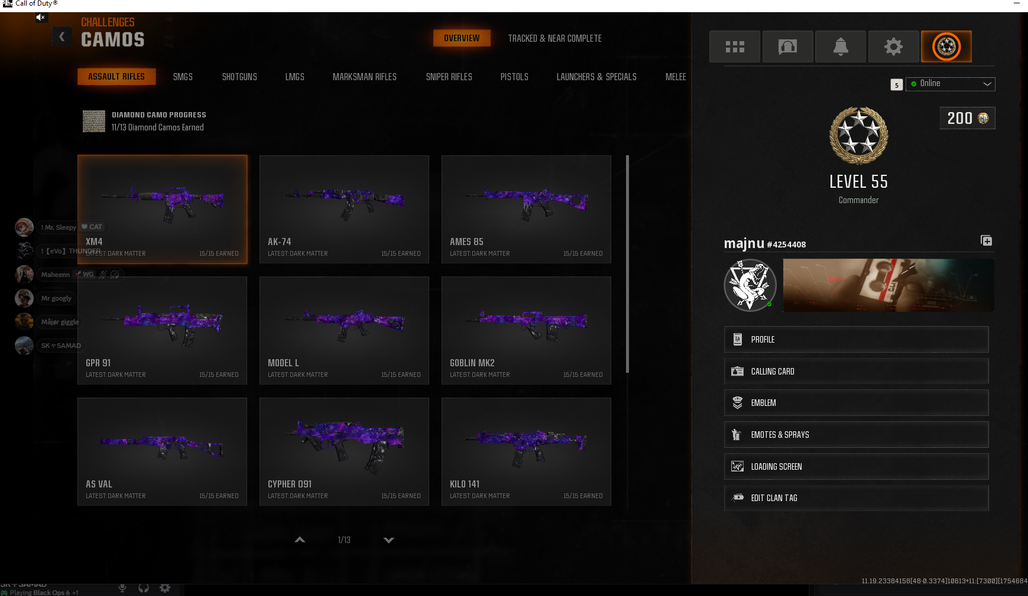Open the Emblem menu button
This screenshot has height=596, width=1028.
856,403
